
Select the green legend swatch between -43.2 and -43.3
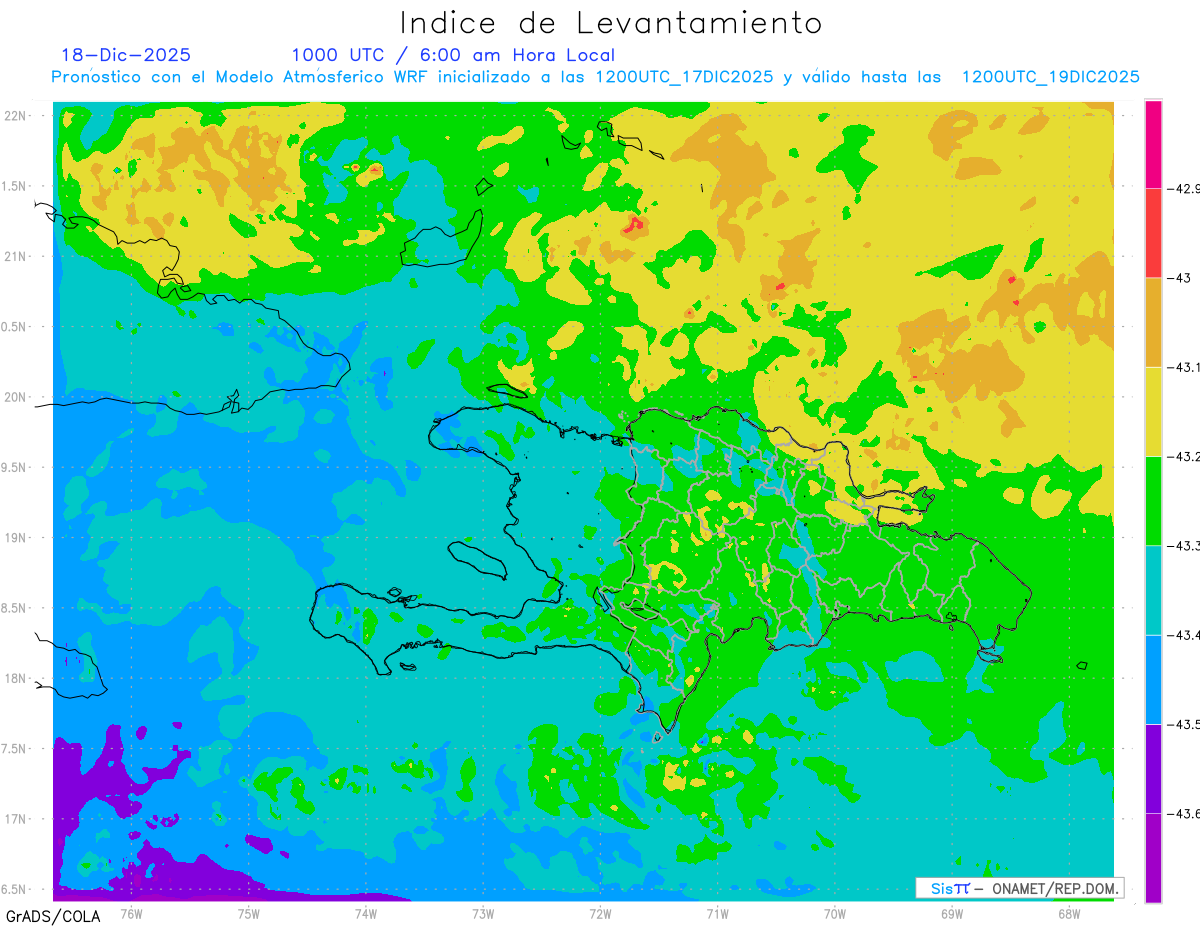(x=1153, y=501)
